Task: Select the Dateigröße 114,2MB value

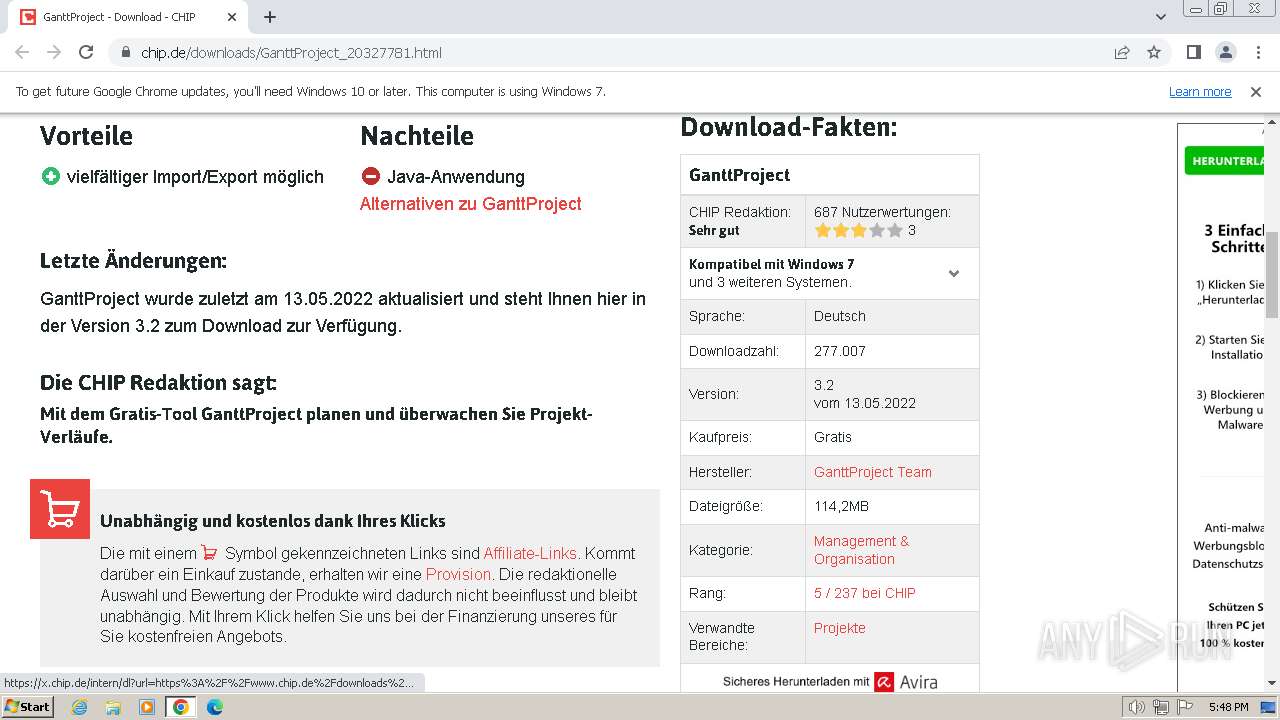Action: pos(841,506)
